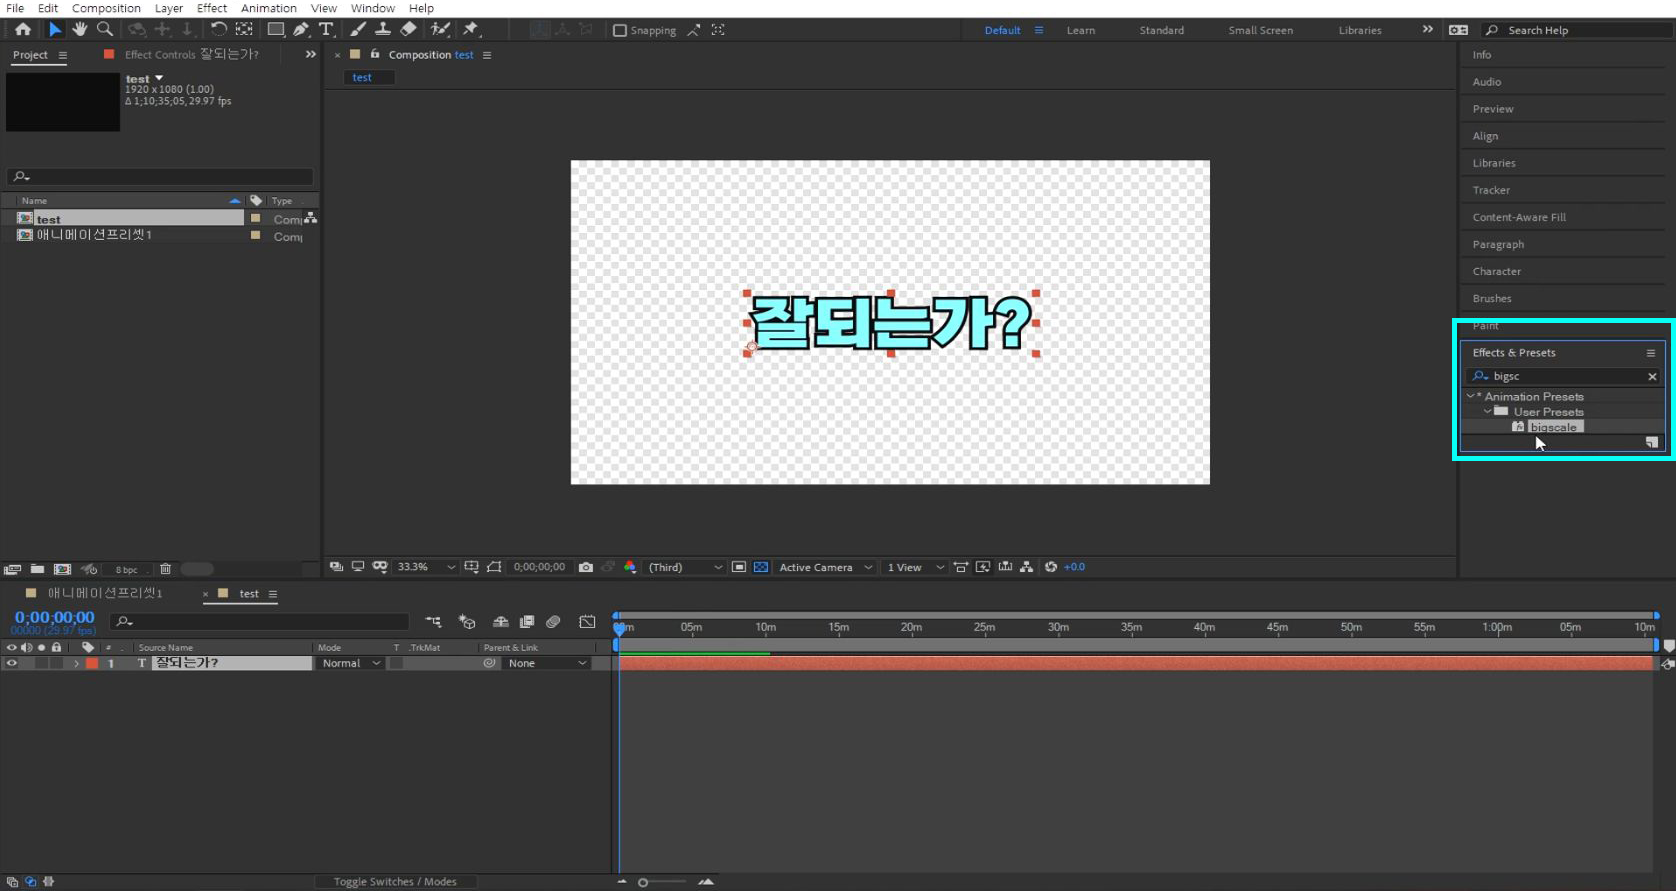Image resolution: width=1676 pixels, height=891 pixels.
Task: Collapse the User Presets folder
Action: [1487, 411]
